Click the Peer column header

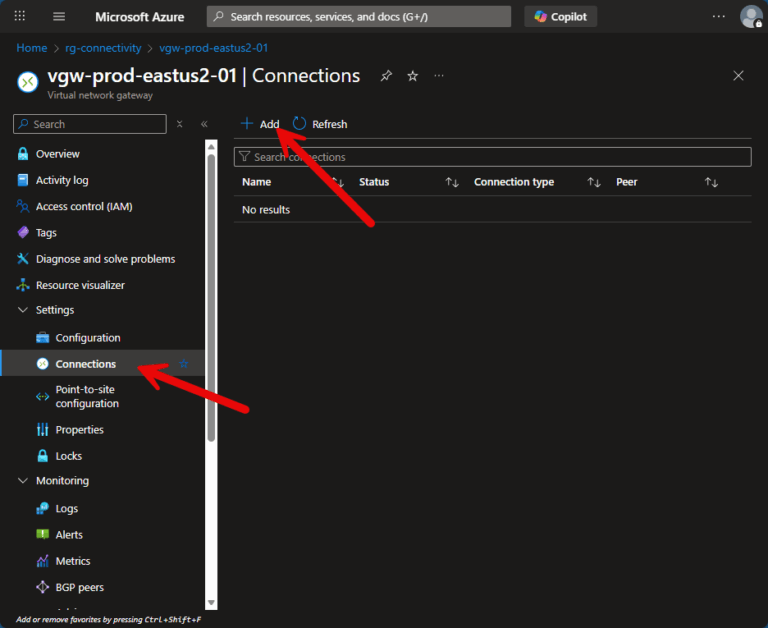[626, 182]
